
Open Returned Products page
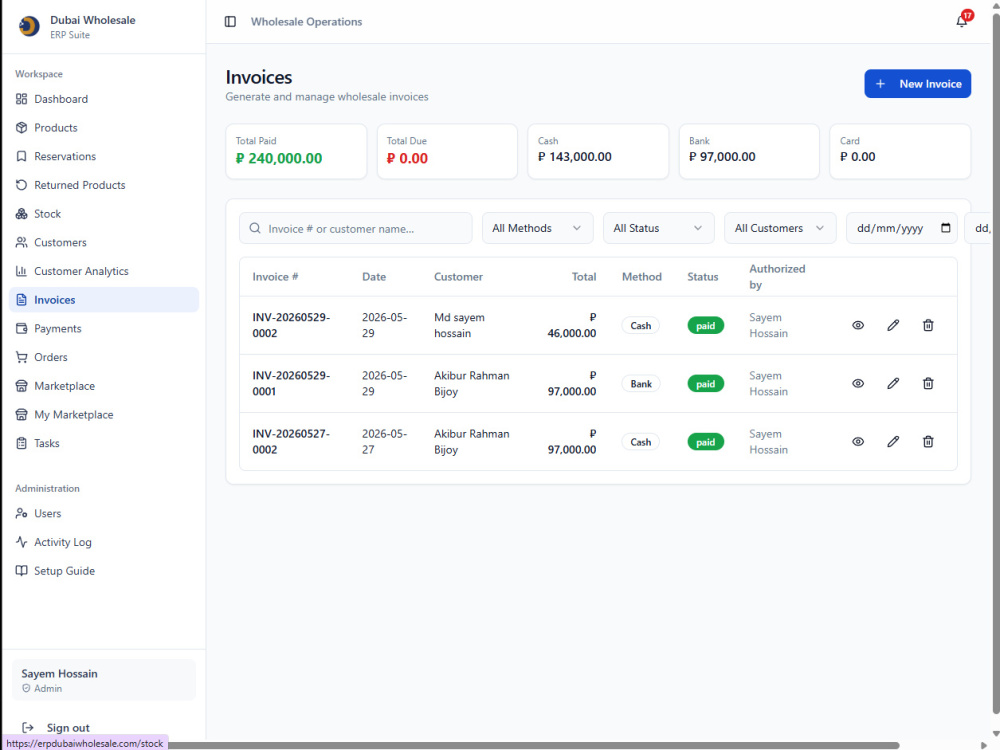click(x=104, y=185)
